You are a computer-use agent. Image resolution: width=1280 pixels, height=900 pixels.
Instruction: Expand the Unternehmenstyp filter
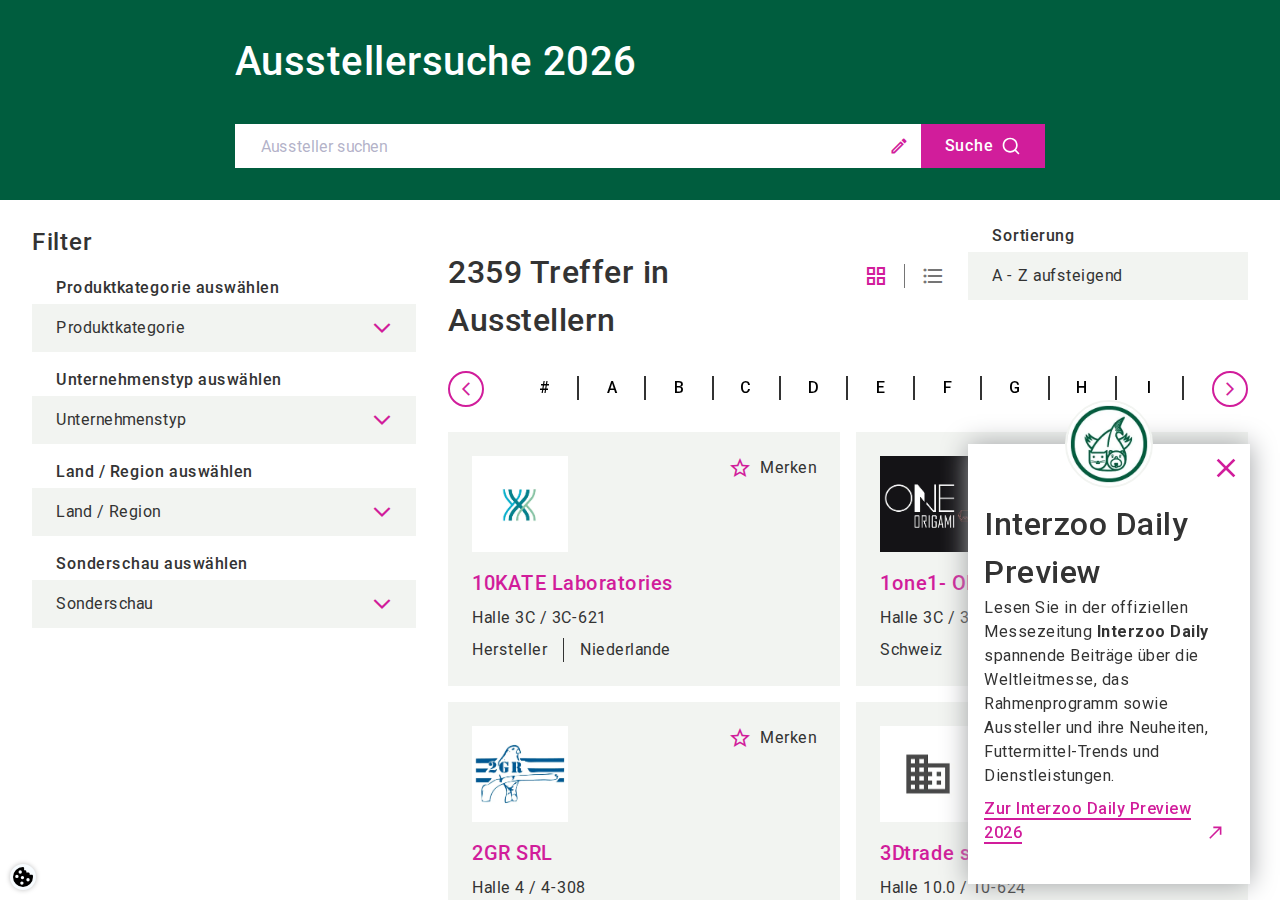pyautogui.click(x=223, y=420)
